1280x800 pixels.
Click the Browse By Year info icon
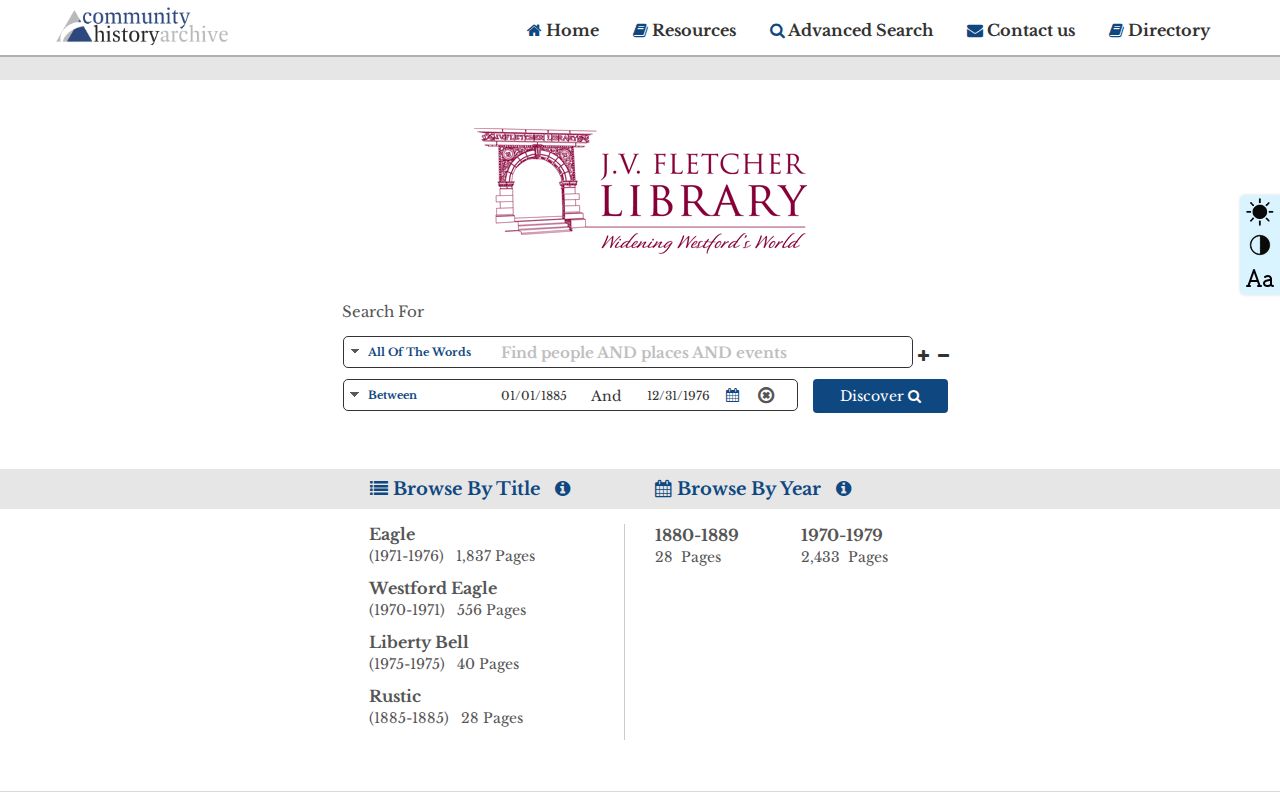tap(844, 489)
